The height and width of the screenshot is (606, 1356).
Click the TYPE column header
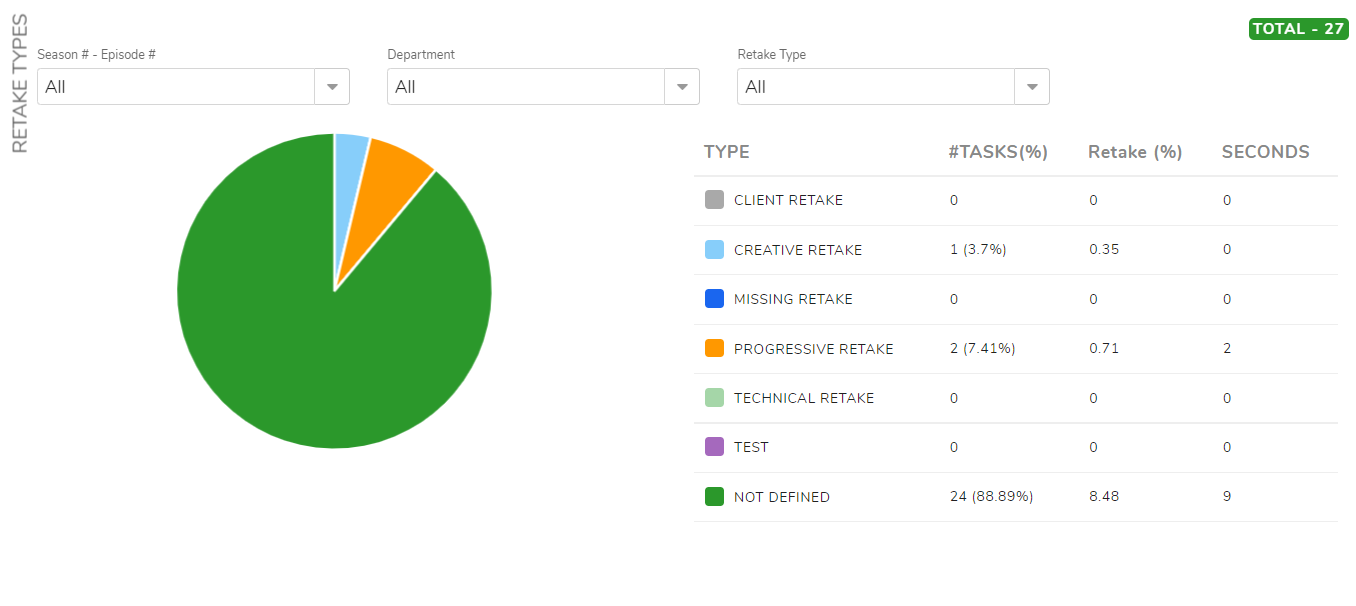click(727, 152)
